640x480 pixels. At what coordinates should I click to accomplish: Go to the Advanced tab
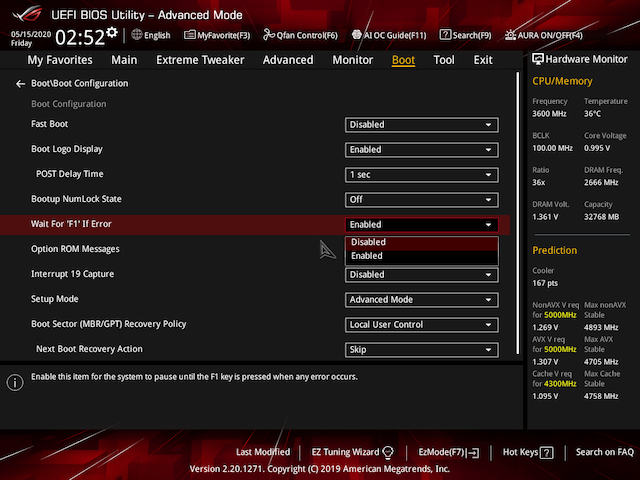pos(288,60)
